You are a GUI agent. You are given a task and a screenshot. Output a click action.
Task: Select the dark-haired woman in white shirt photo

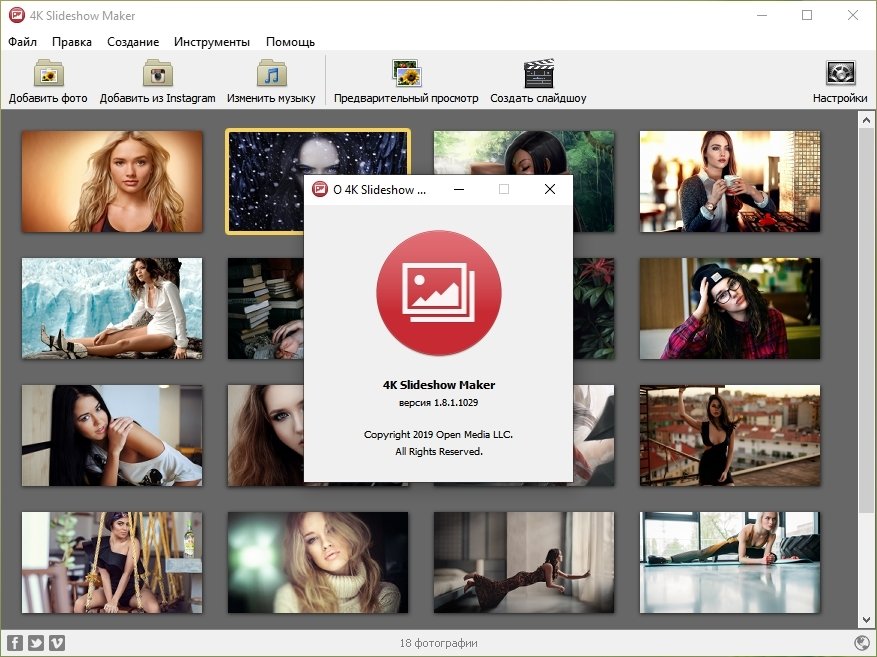click(x=112, y=435)
